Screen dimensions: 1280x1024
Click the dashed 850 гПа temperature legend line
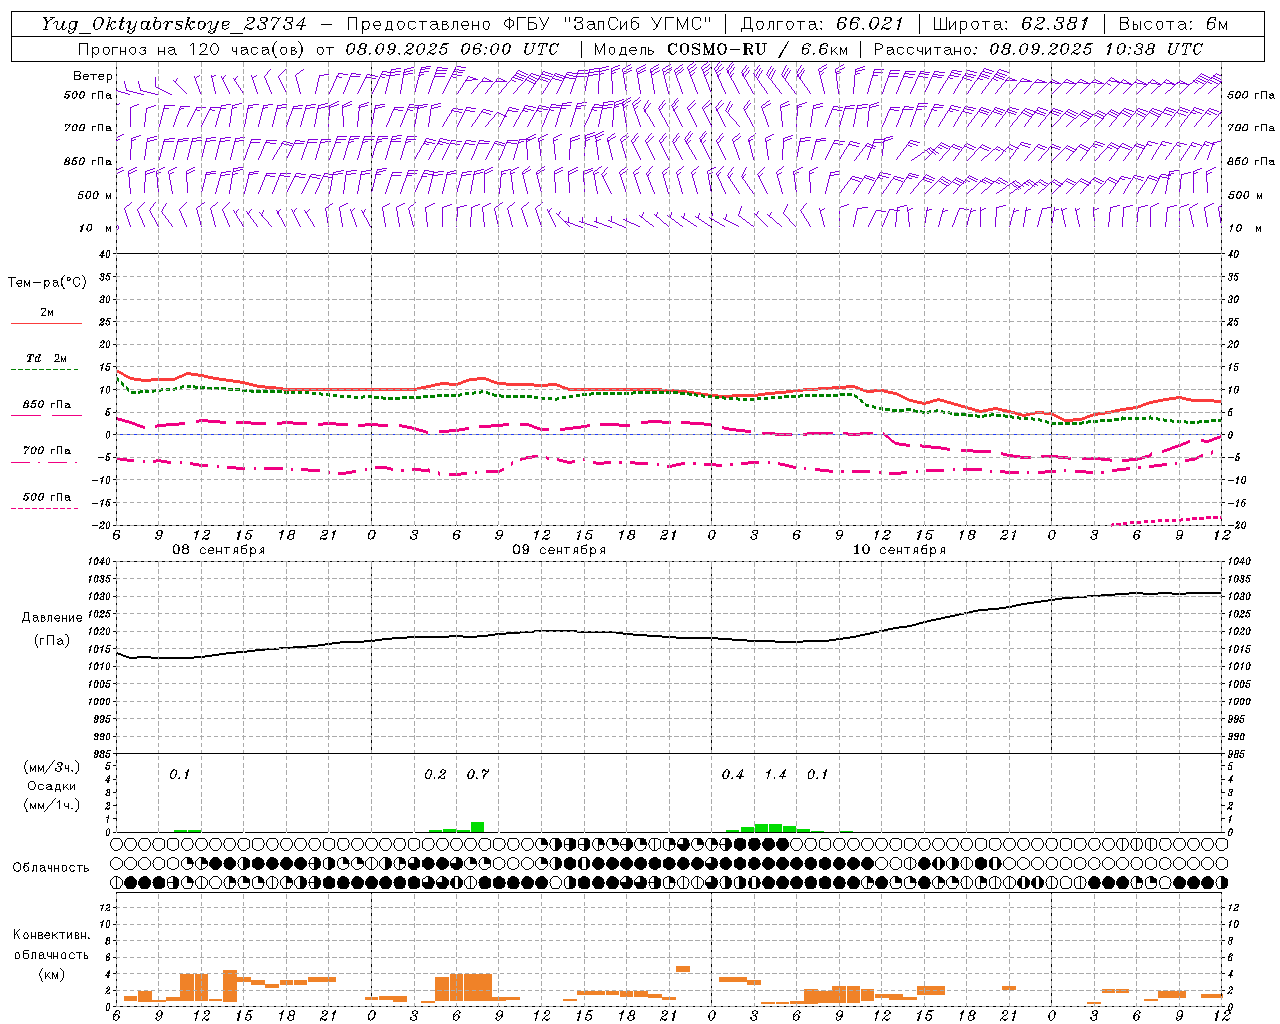pos(44,416)
